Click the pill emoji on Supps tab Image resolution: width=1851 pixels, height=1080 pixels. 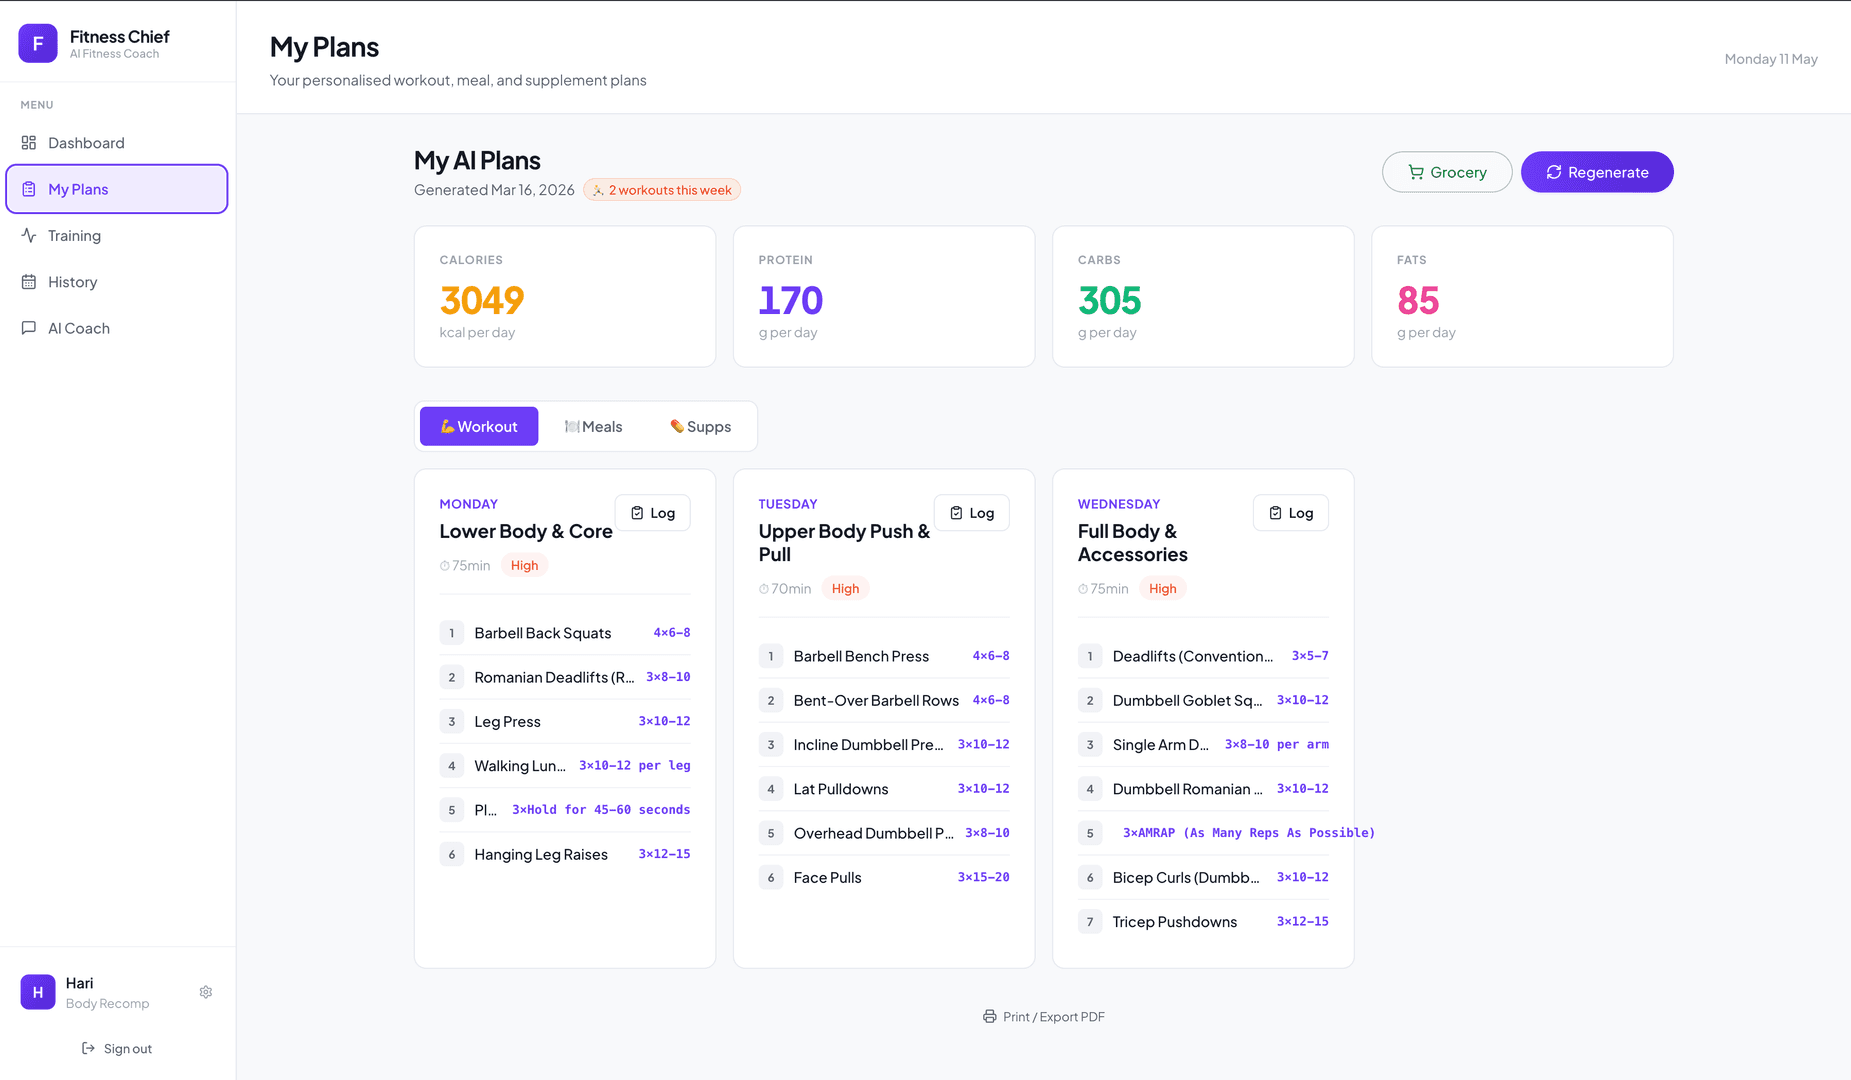[677, 426]
